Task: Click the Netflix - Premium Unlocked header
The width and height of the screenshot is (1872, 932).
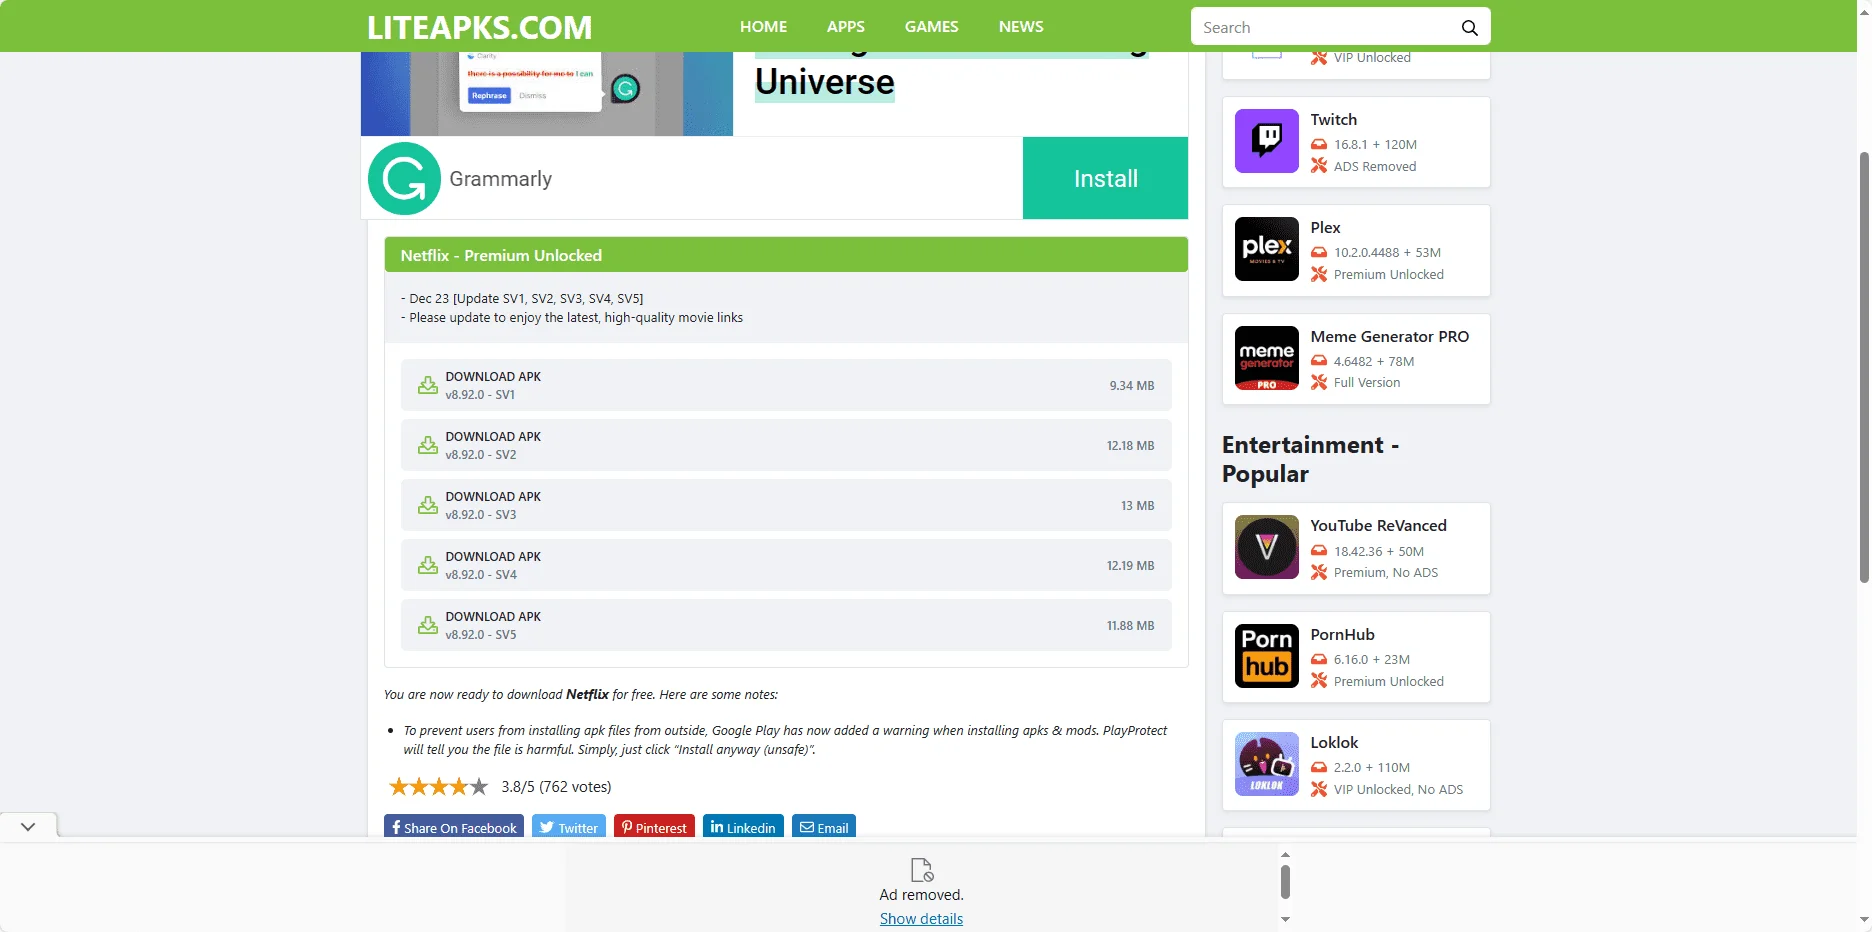Action: pyautogui.click(x=786, y=255)
